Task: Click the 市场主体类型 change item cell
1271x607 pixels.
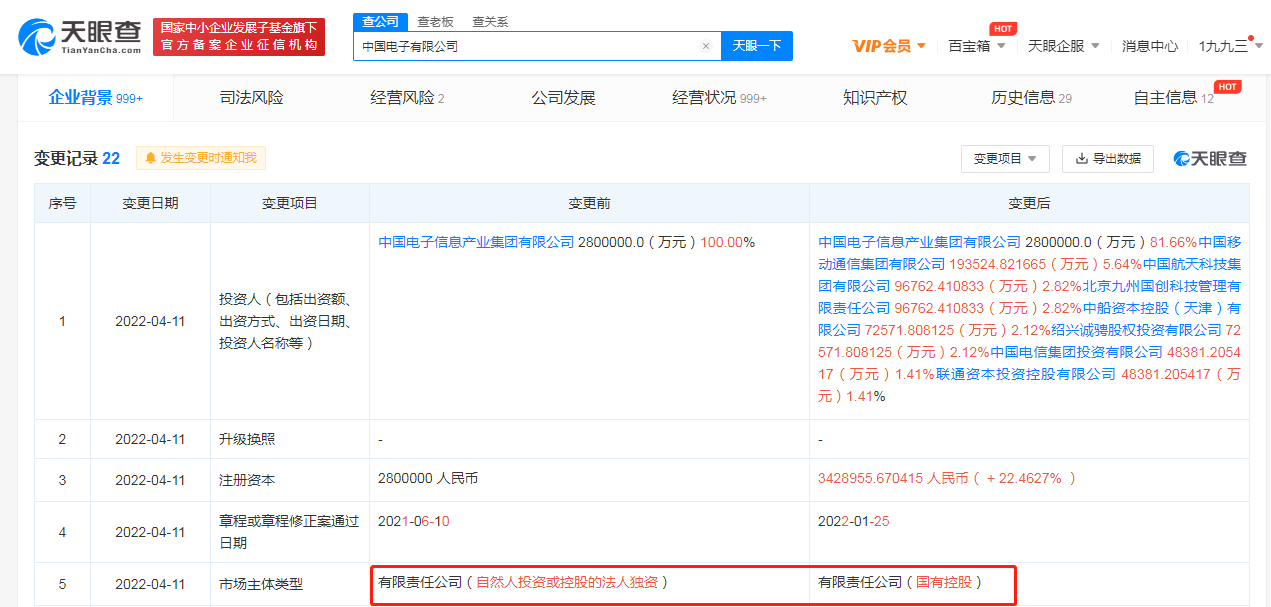Action: click(290, 584)
